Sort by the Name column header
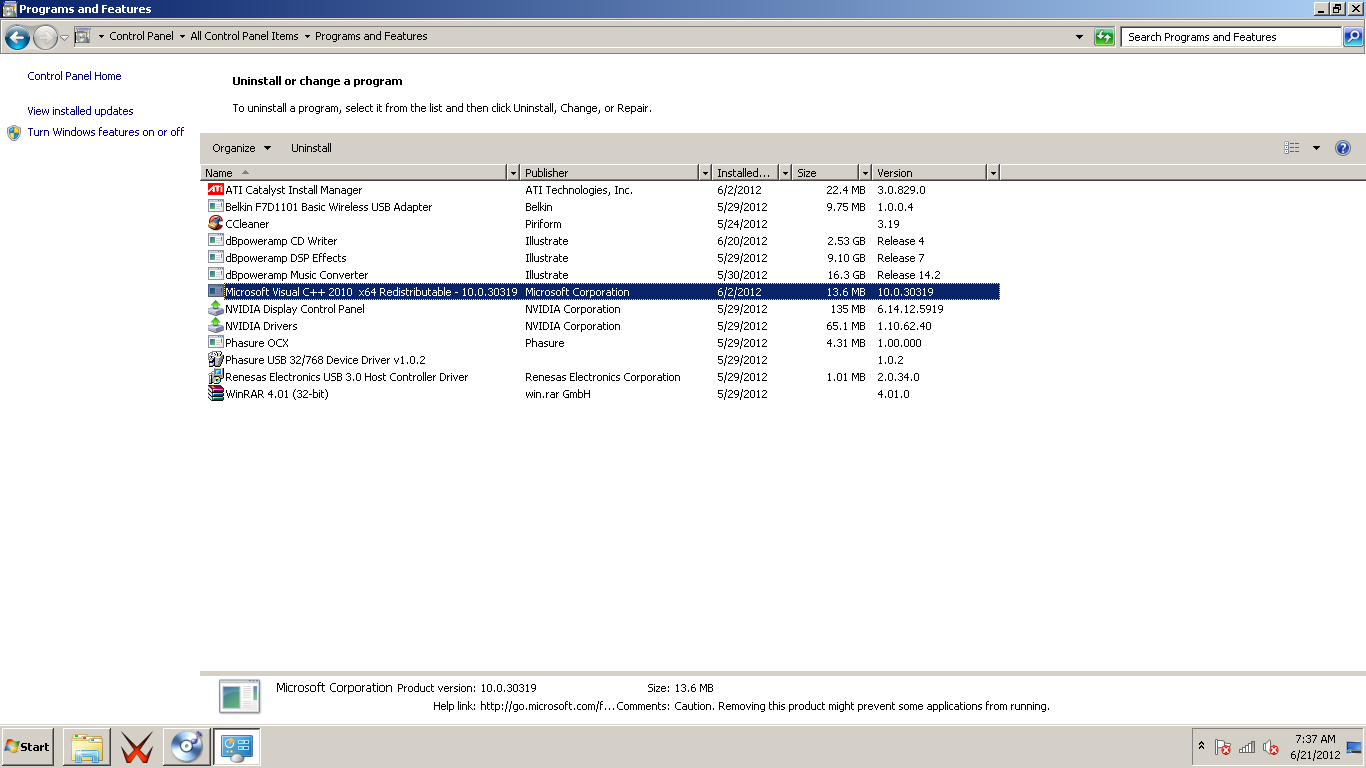 [x=354, y=173]
